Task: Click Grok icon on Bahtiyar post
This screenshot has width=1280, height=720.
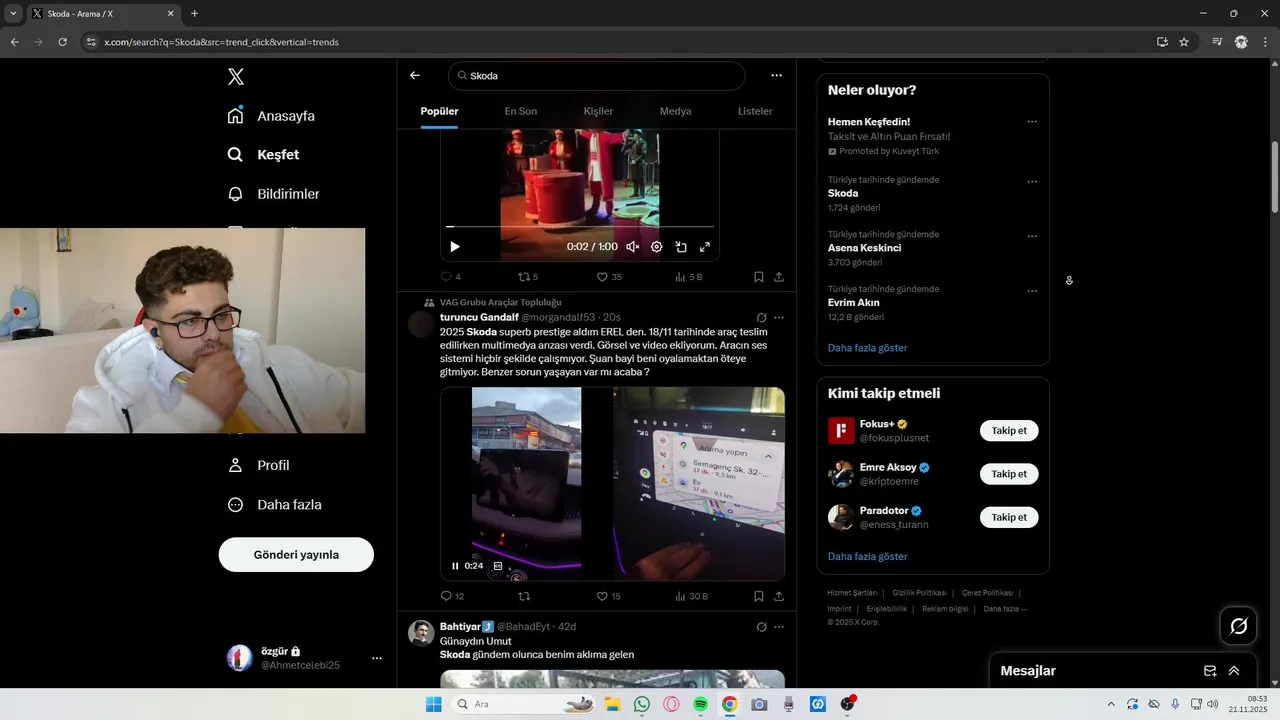Action: [x=762, y=627]
